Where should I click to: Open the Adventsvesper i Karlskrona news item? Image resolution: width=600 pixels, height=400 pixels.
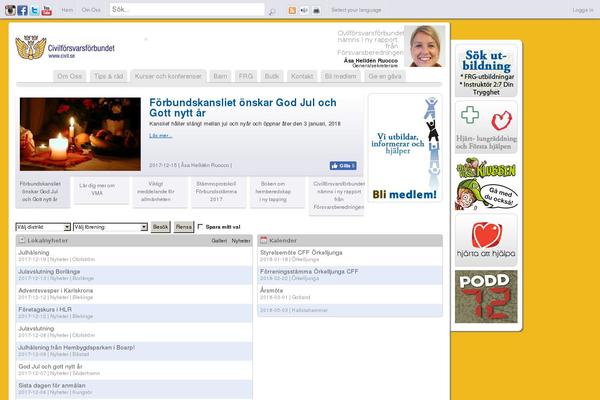point(134,294)
